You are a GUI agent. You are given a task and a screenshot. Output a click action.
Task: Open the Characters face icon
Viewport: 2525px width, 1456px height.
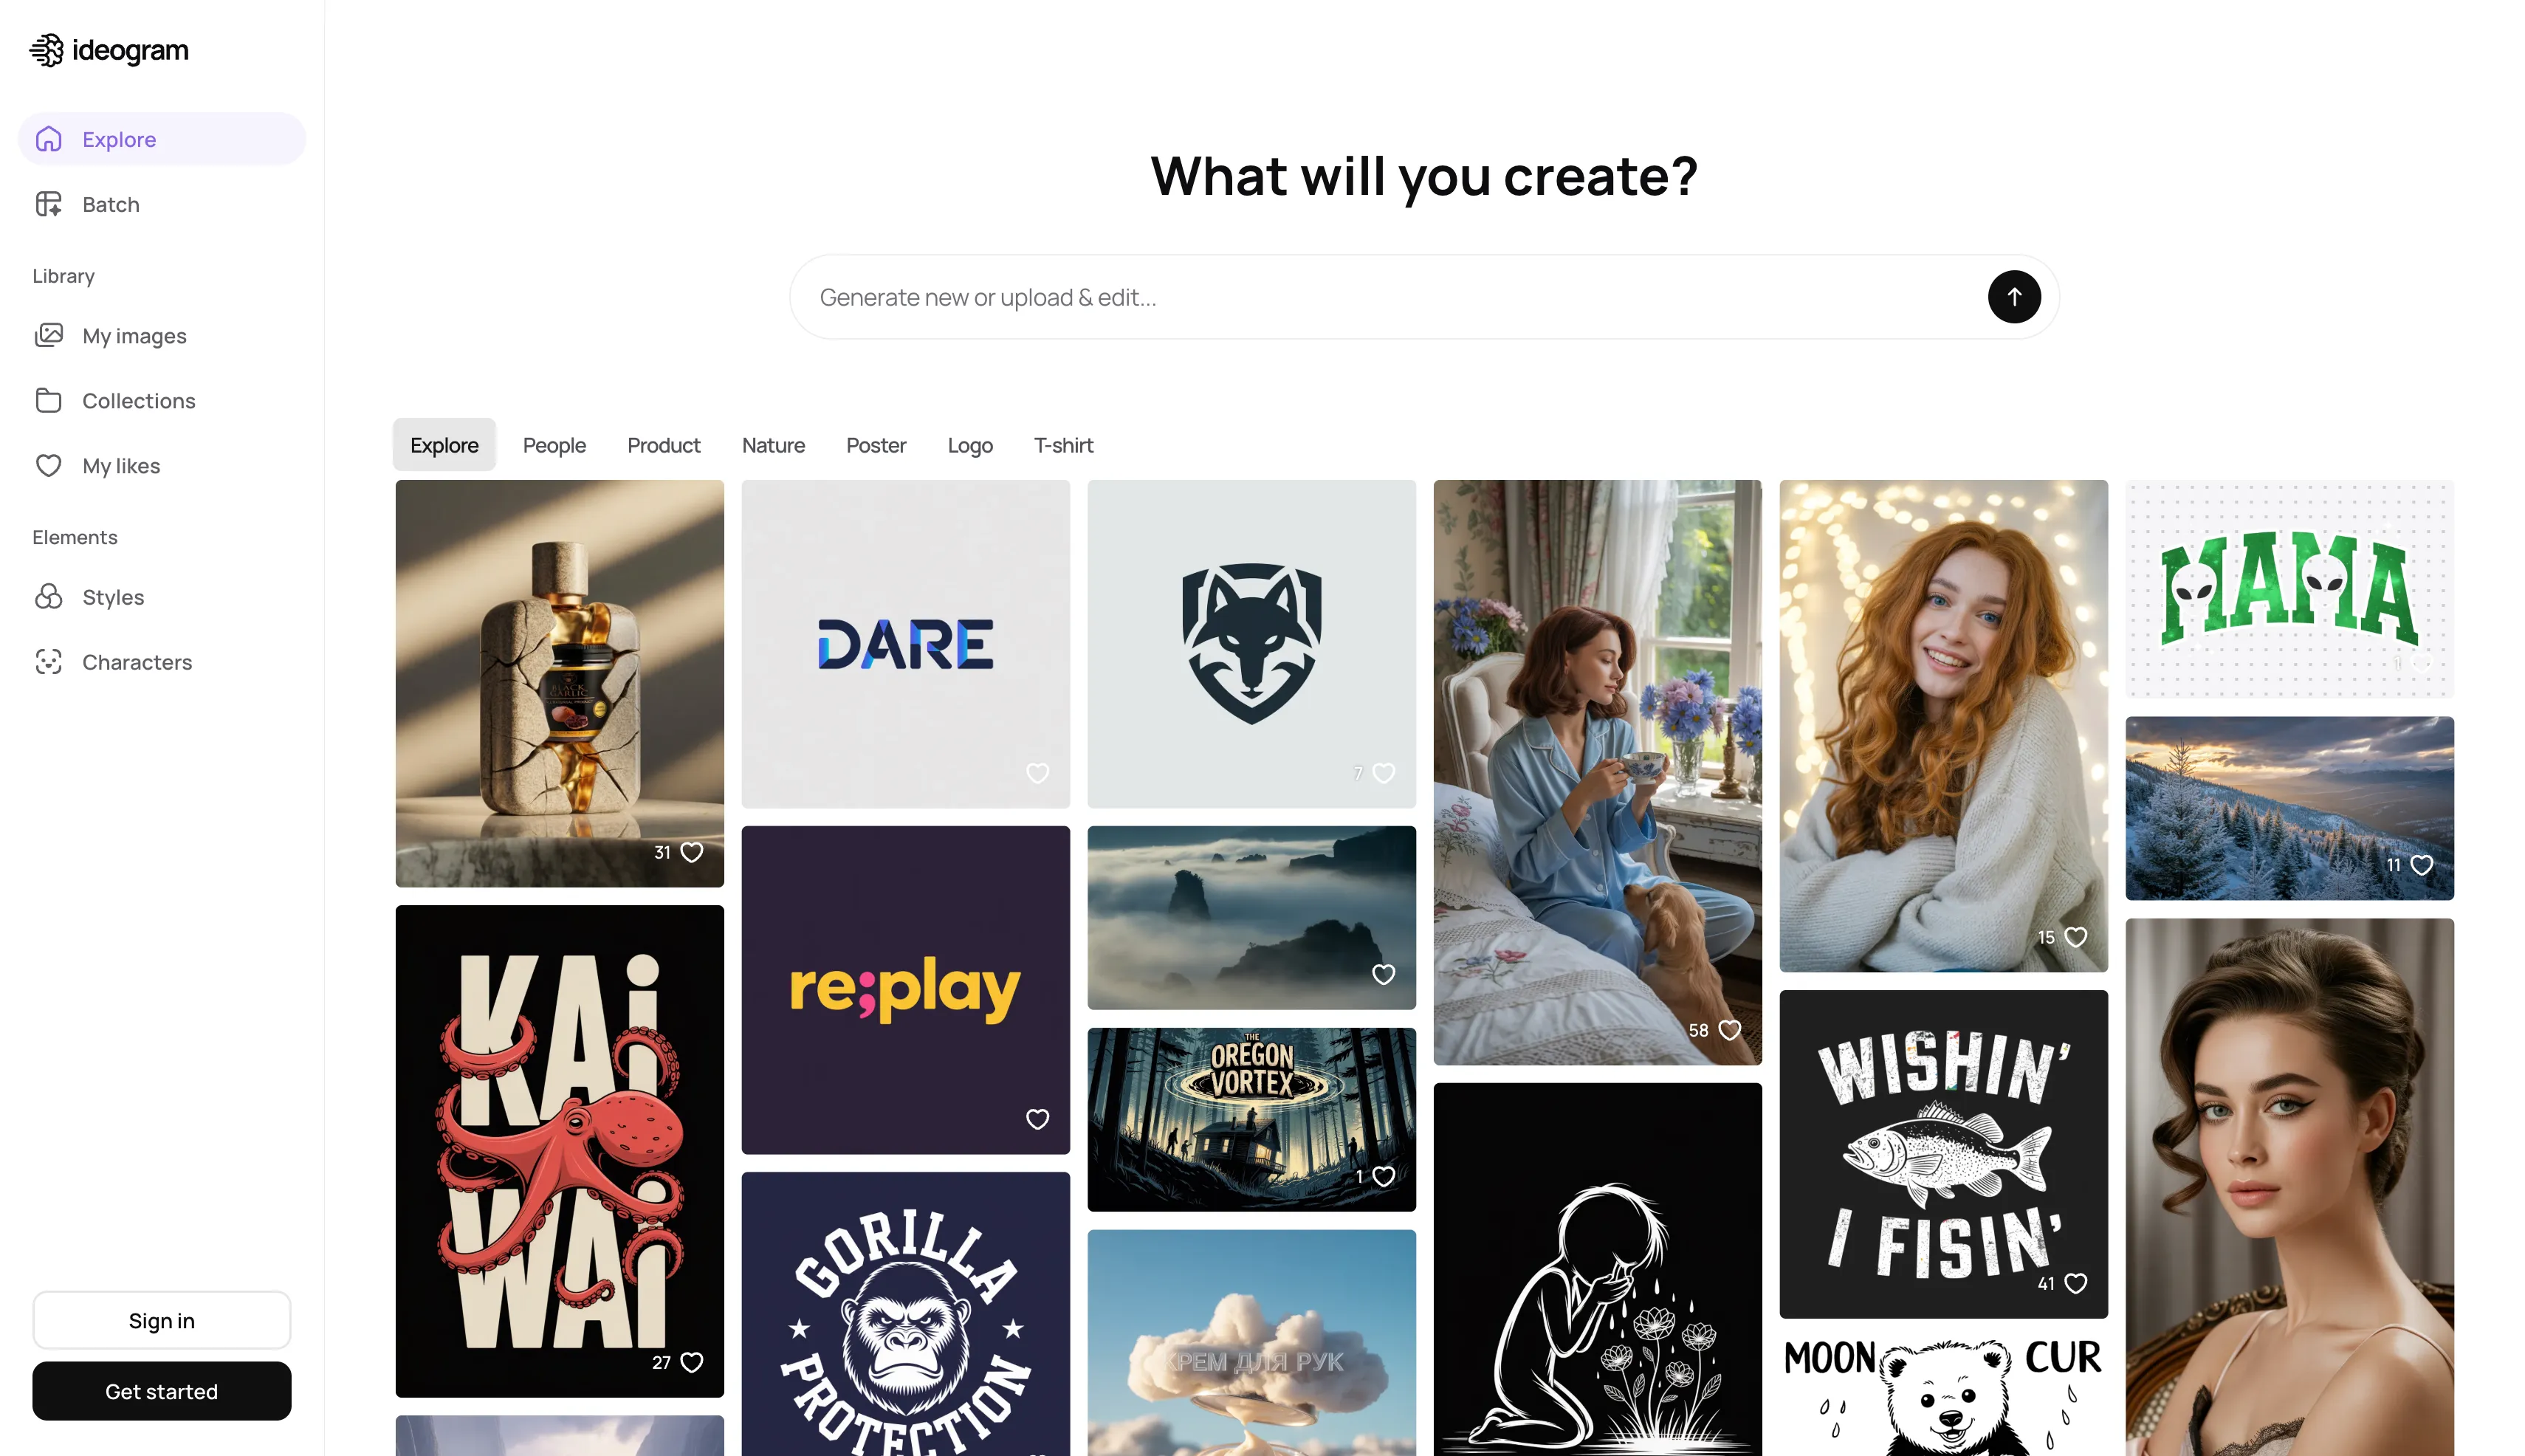click(x=48, y=662)
